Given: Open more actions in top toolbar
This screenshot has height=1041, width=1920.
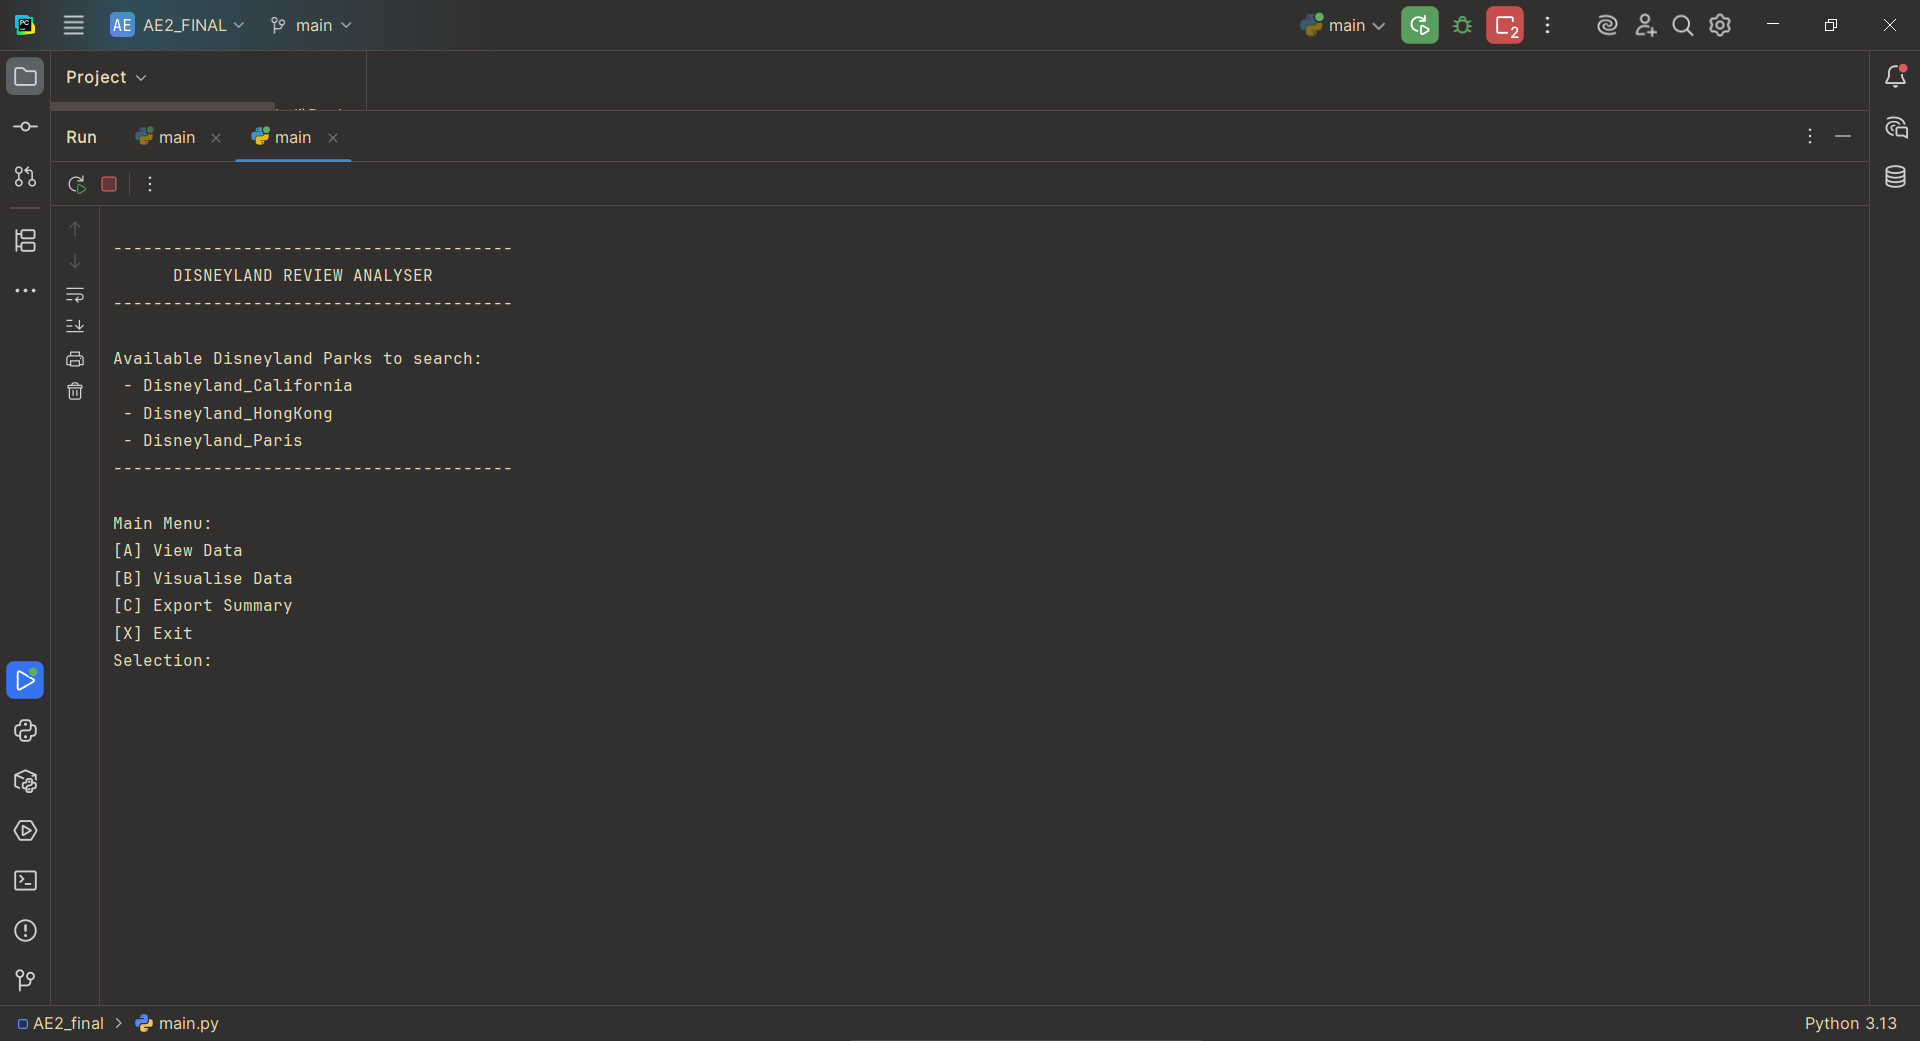Looking at the screenshot, I should (1547, 25).
